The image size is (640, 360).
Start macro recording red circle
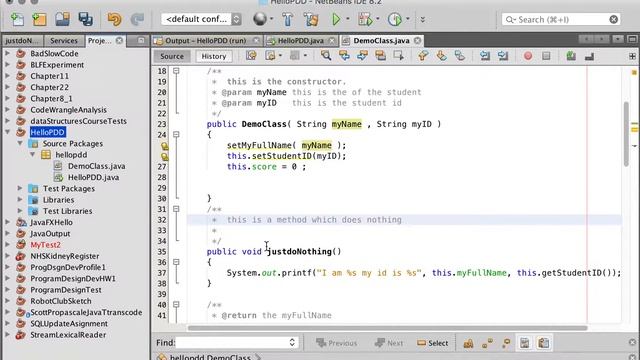[528, 56]
